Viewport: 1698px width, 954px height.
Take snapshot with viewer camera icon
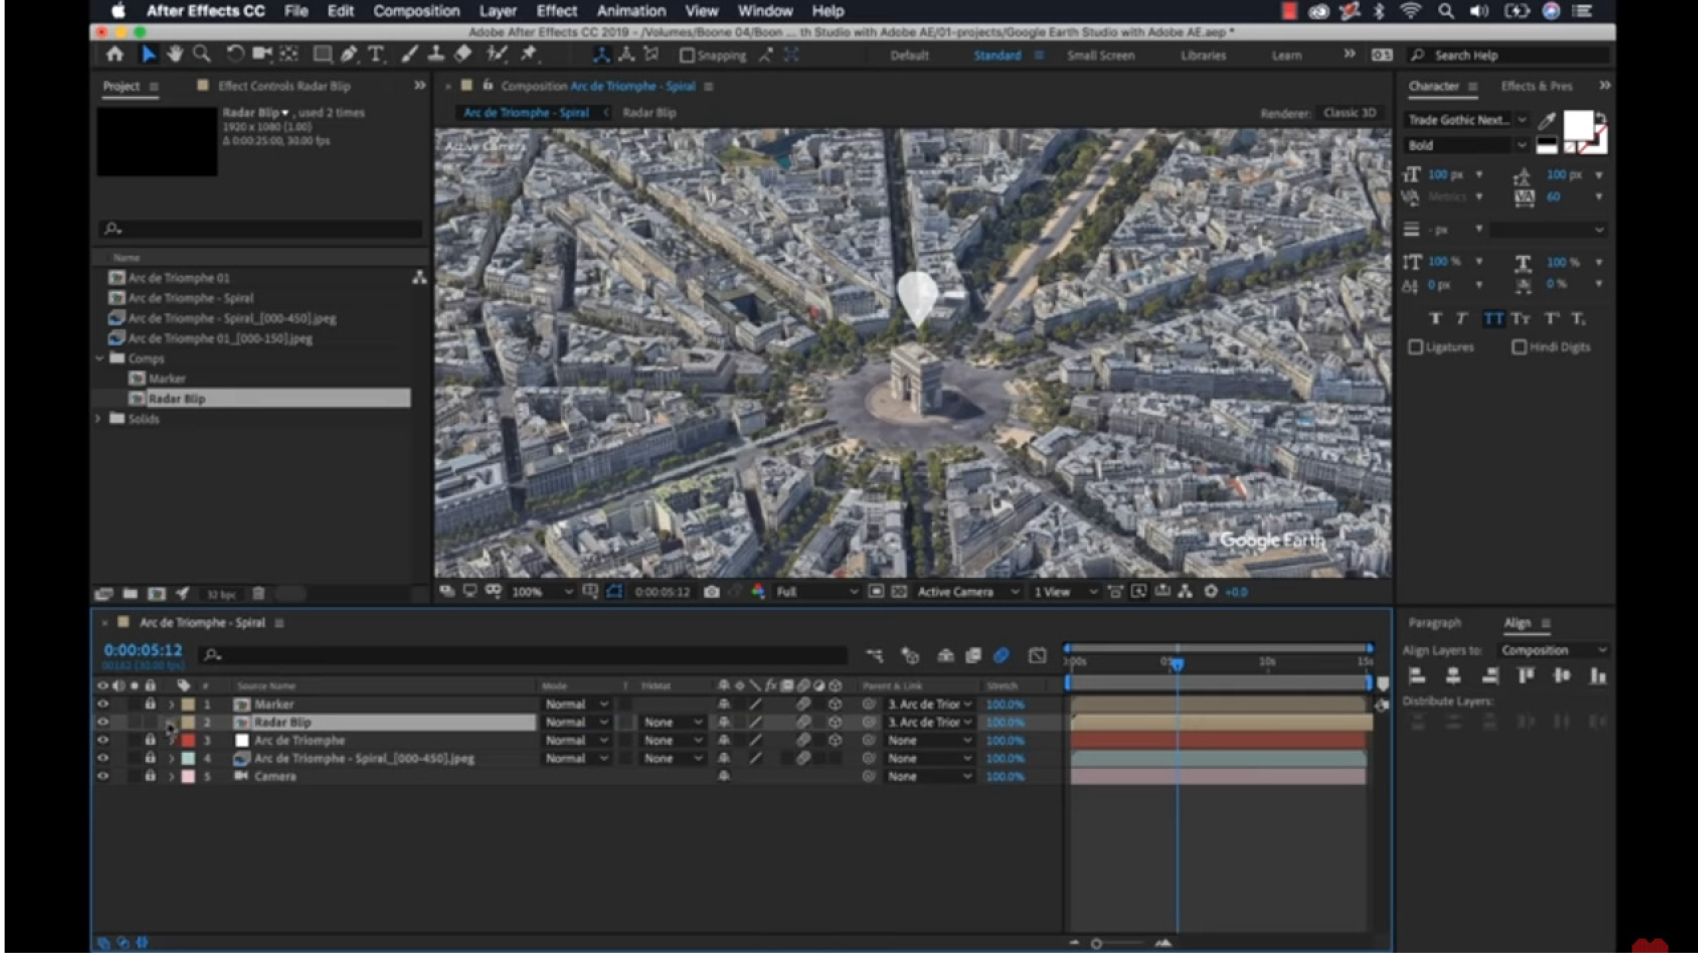711,592
